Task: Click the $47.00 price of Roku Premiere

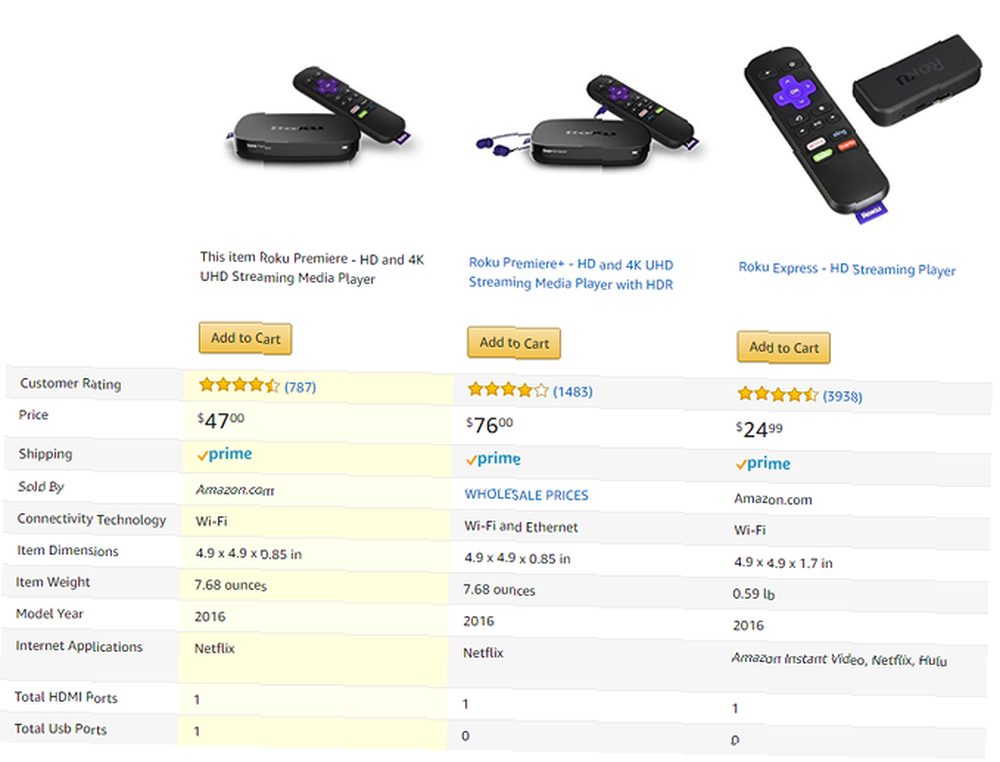Action: click(221, 420)
